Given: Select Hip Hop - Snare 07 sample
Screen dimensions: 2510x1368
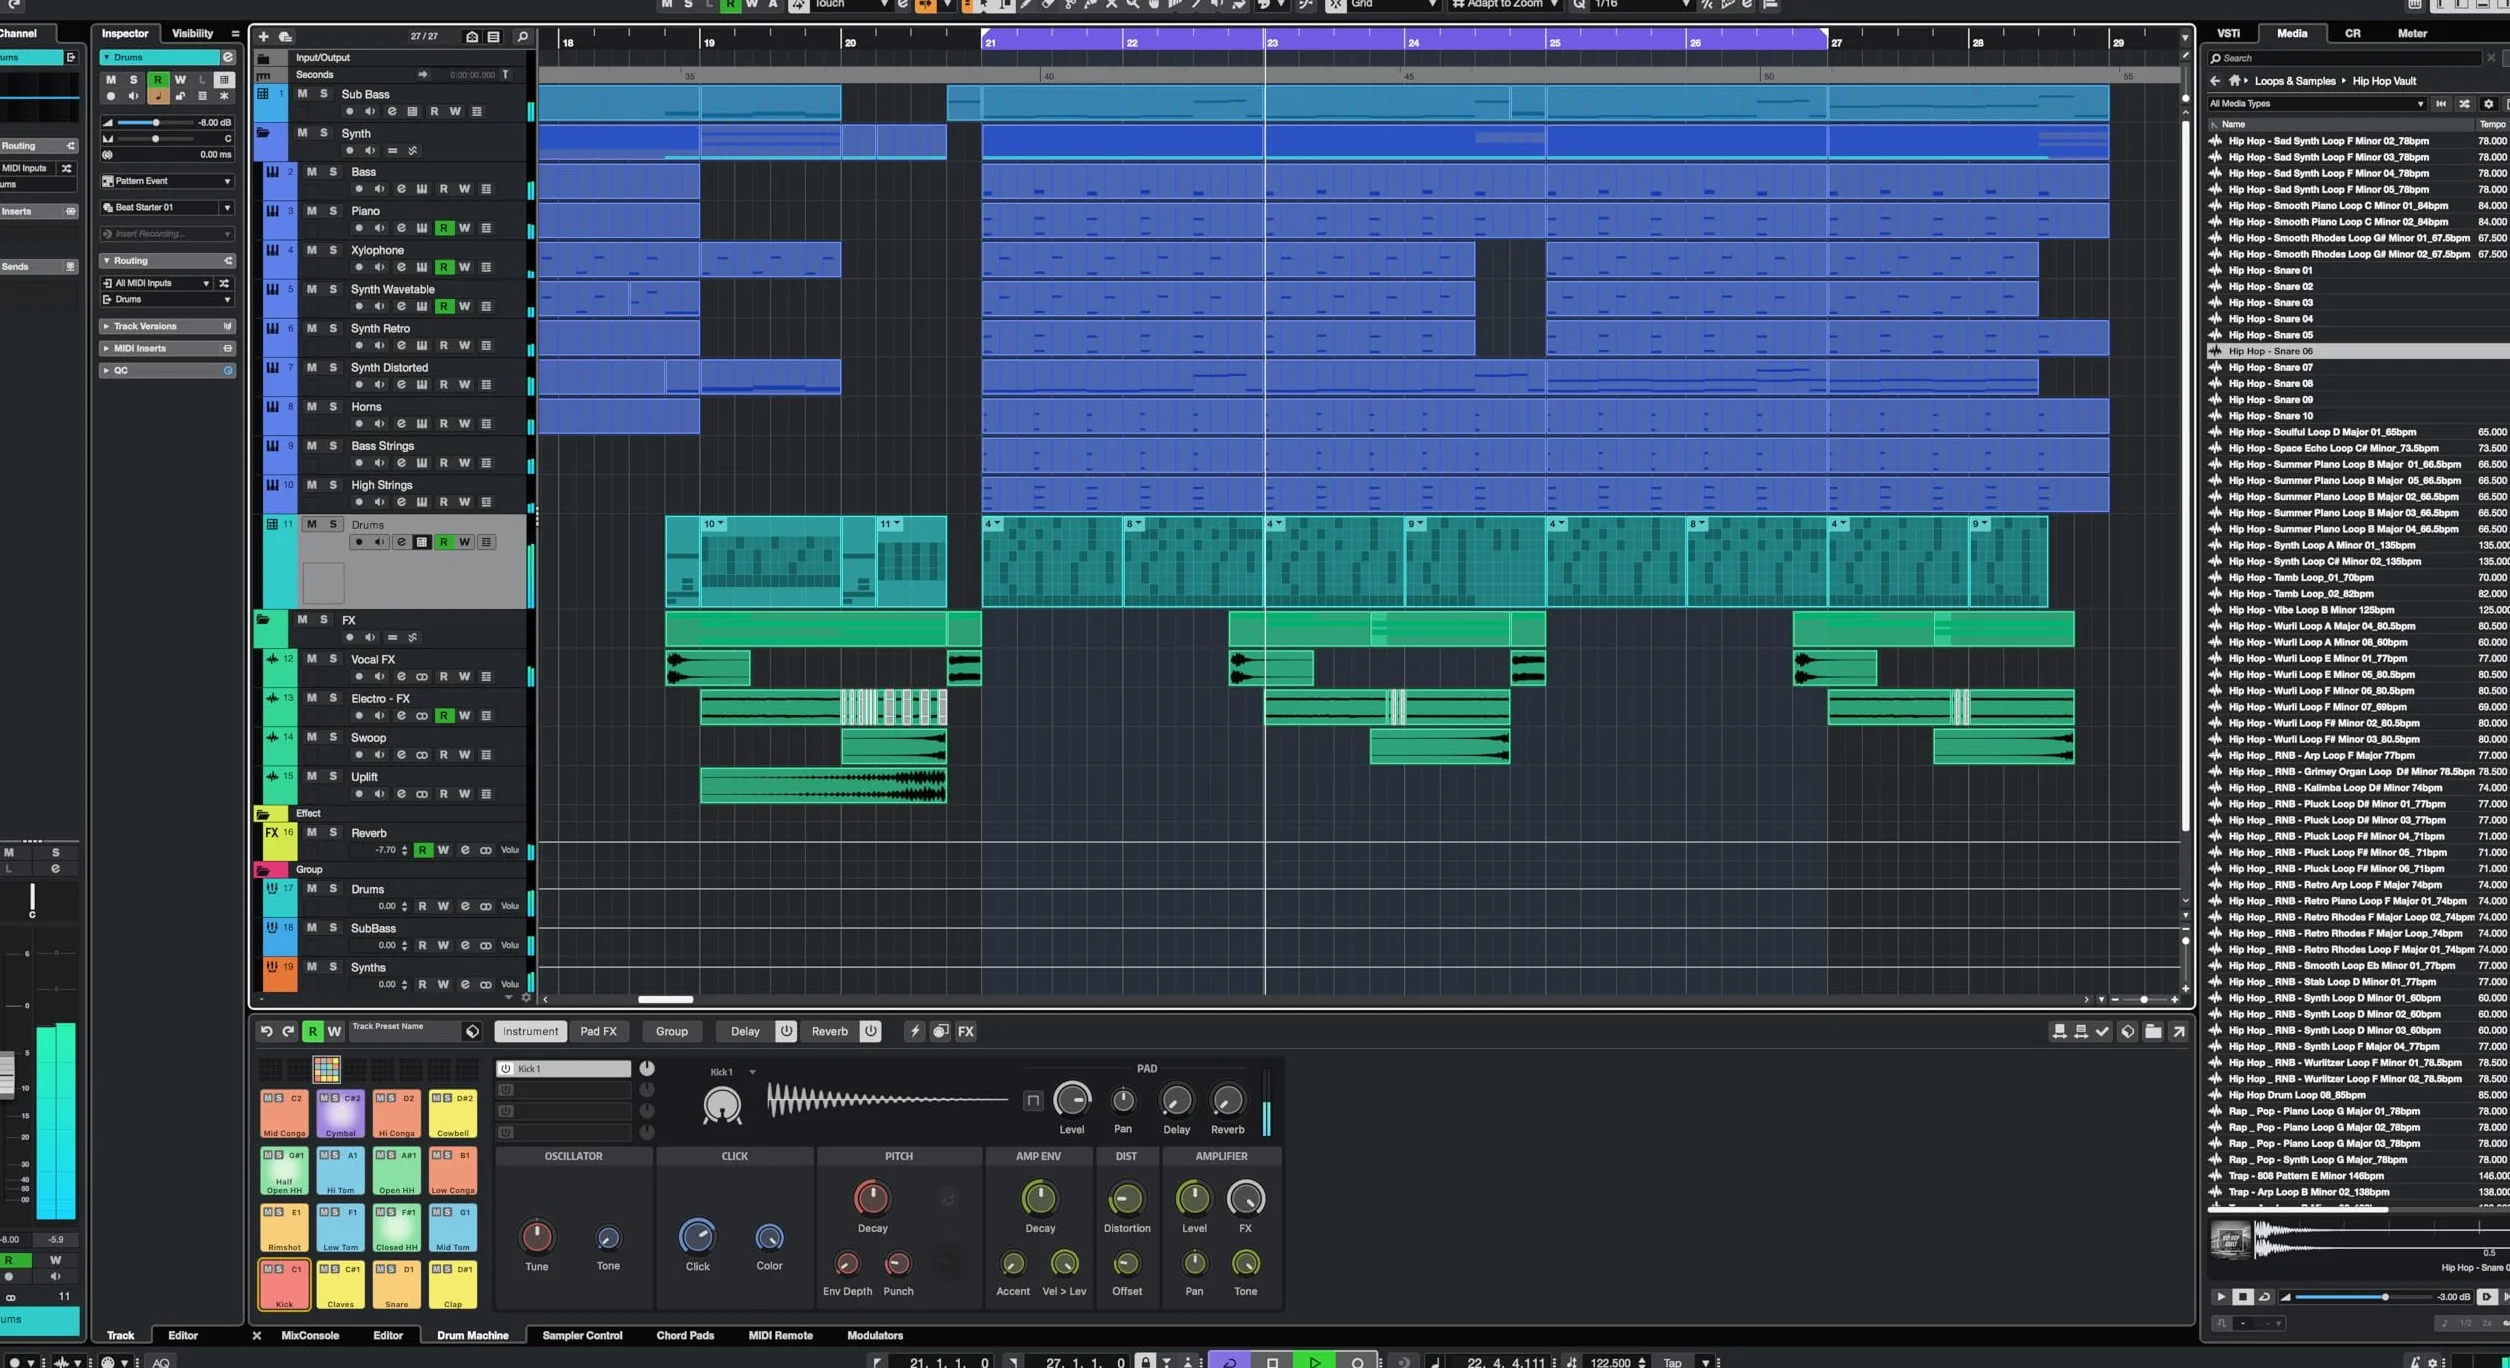Looking at the screenshot, I should pyautogui.click(x=2357, y=367).
